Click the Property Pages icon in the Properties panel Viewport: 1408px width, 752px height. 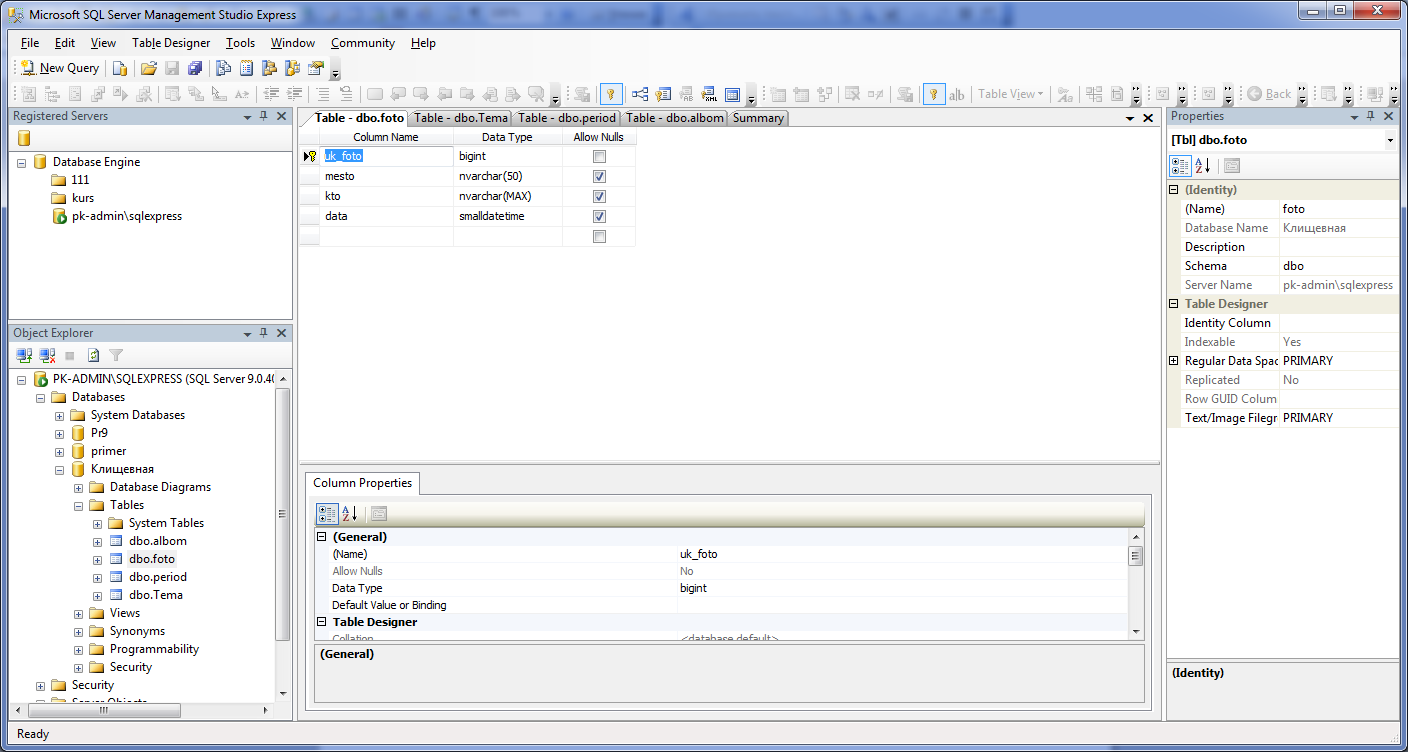coord(1232,165)
